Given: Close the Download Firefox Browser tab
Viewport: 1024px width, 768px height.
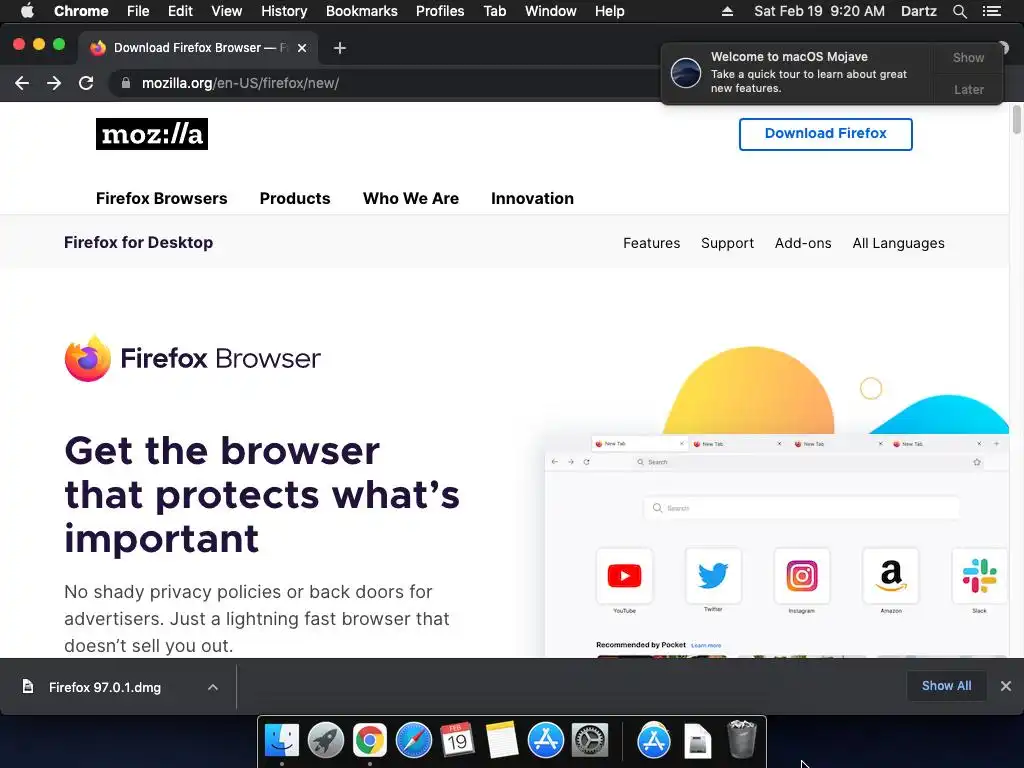Looking at the screenshot, I should pyautogui.click(x=302, y=48).
